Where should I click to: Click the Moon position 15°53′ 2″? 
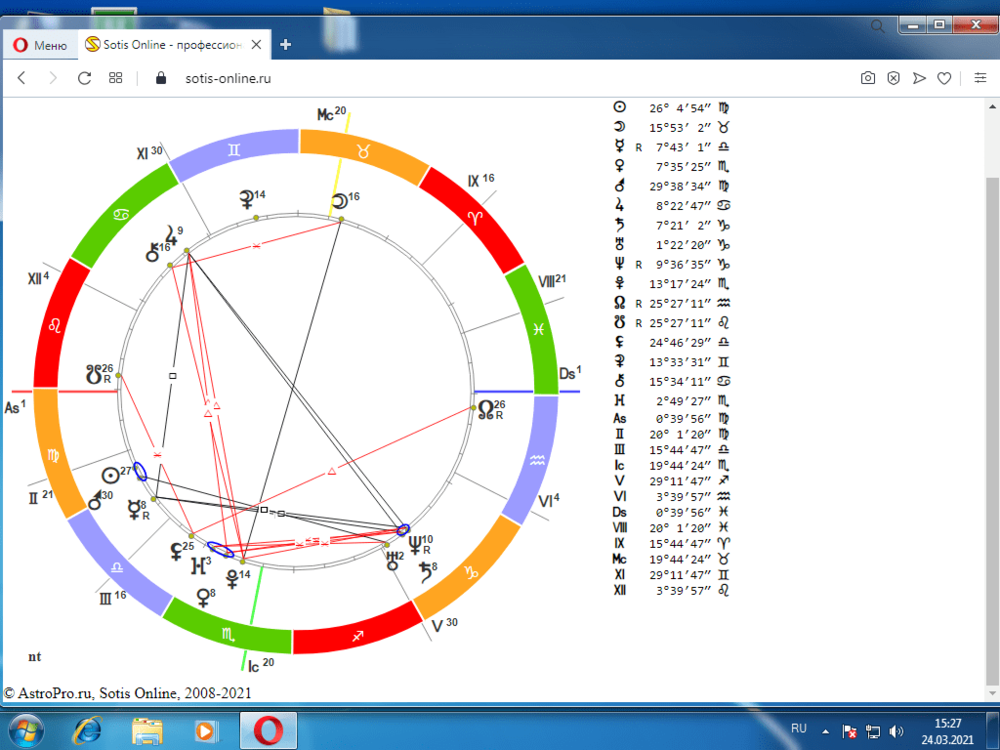coord(680,128)
